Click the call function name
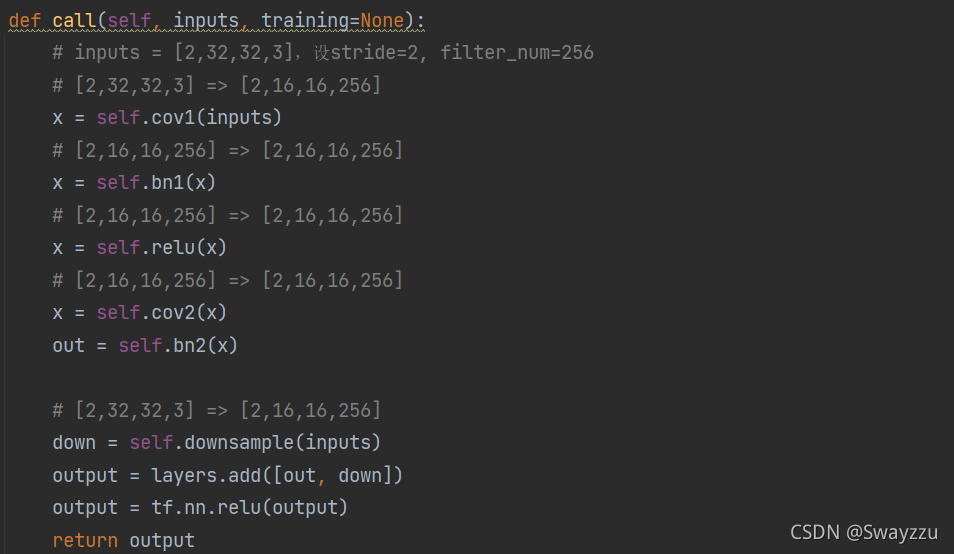 [74, 21]
